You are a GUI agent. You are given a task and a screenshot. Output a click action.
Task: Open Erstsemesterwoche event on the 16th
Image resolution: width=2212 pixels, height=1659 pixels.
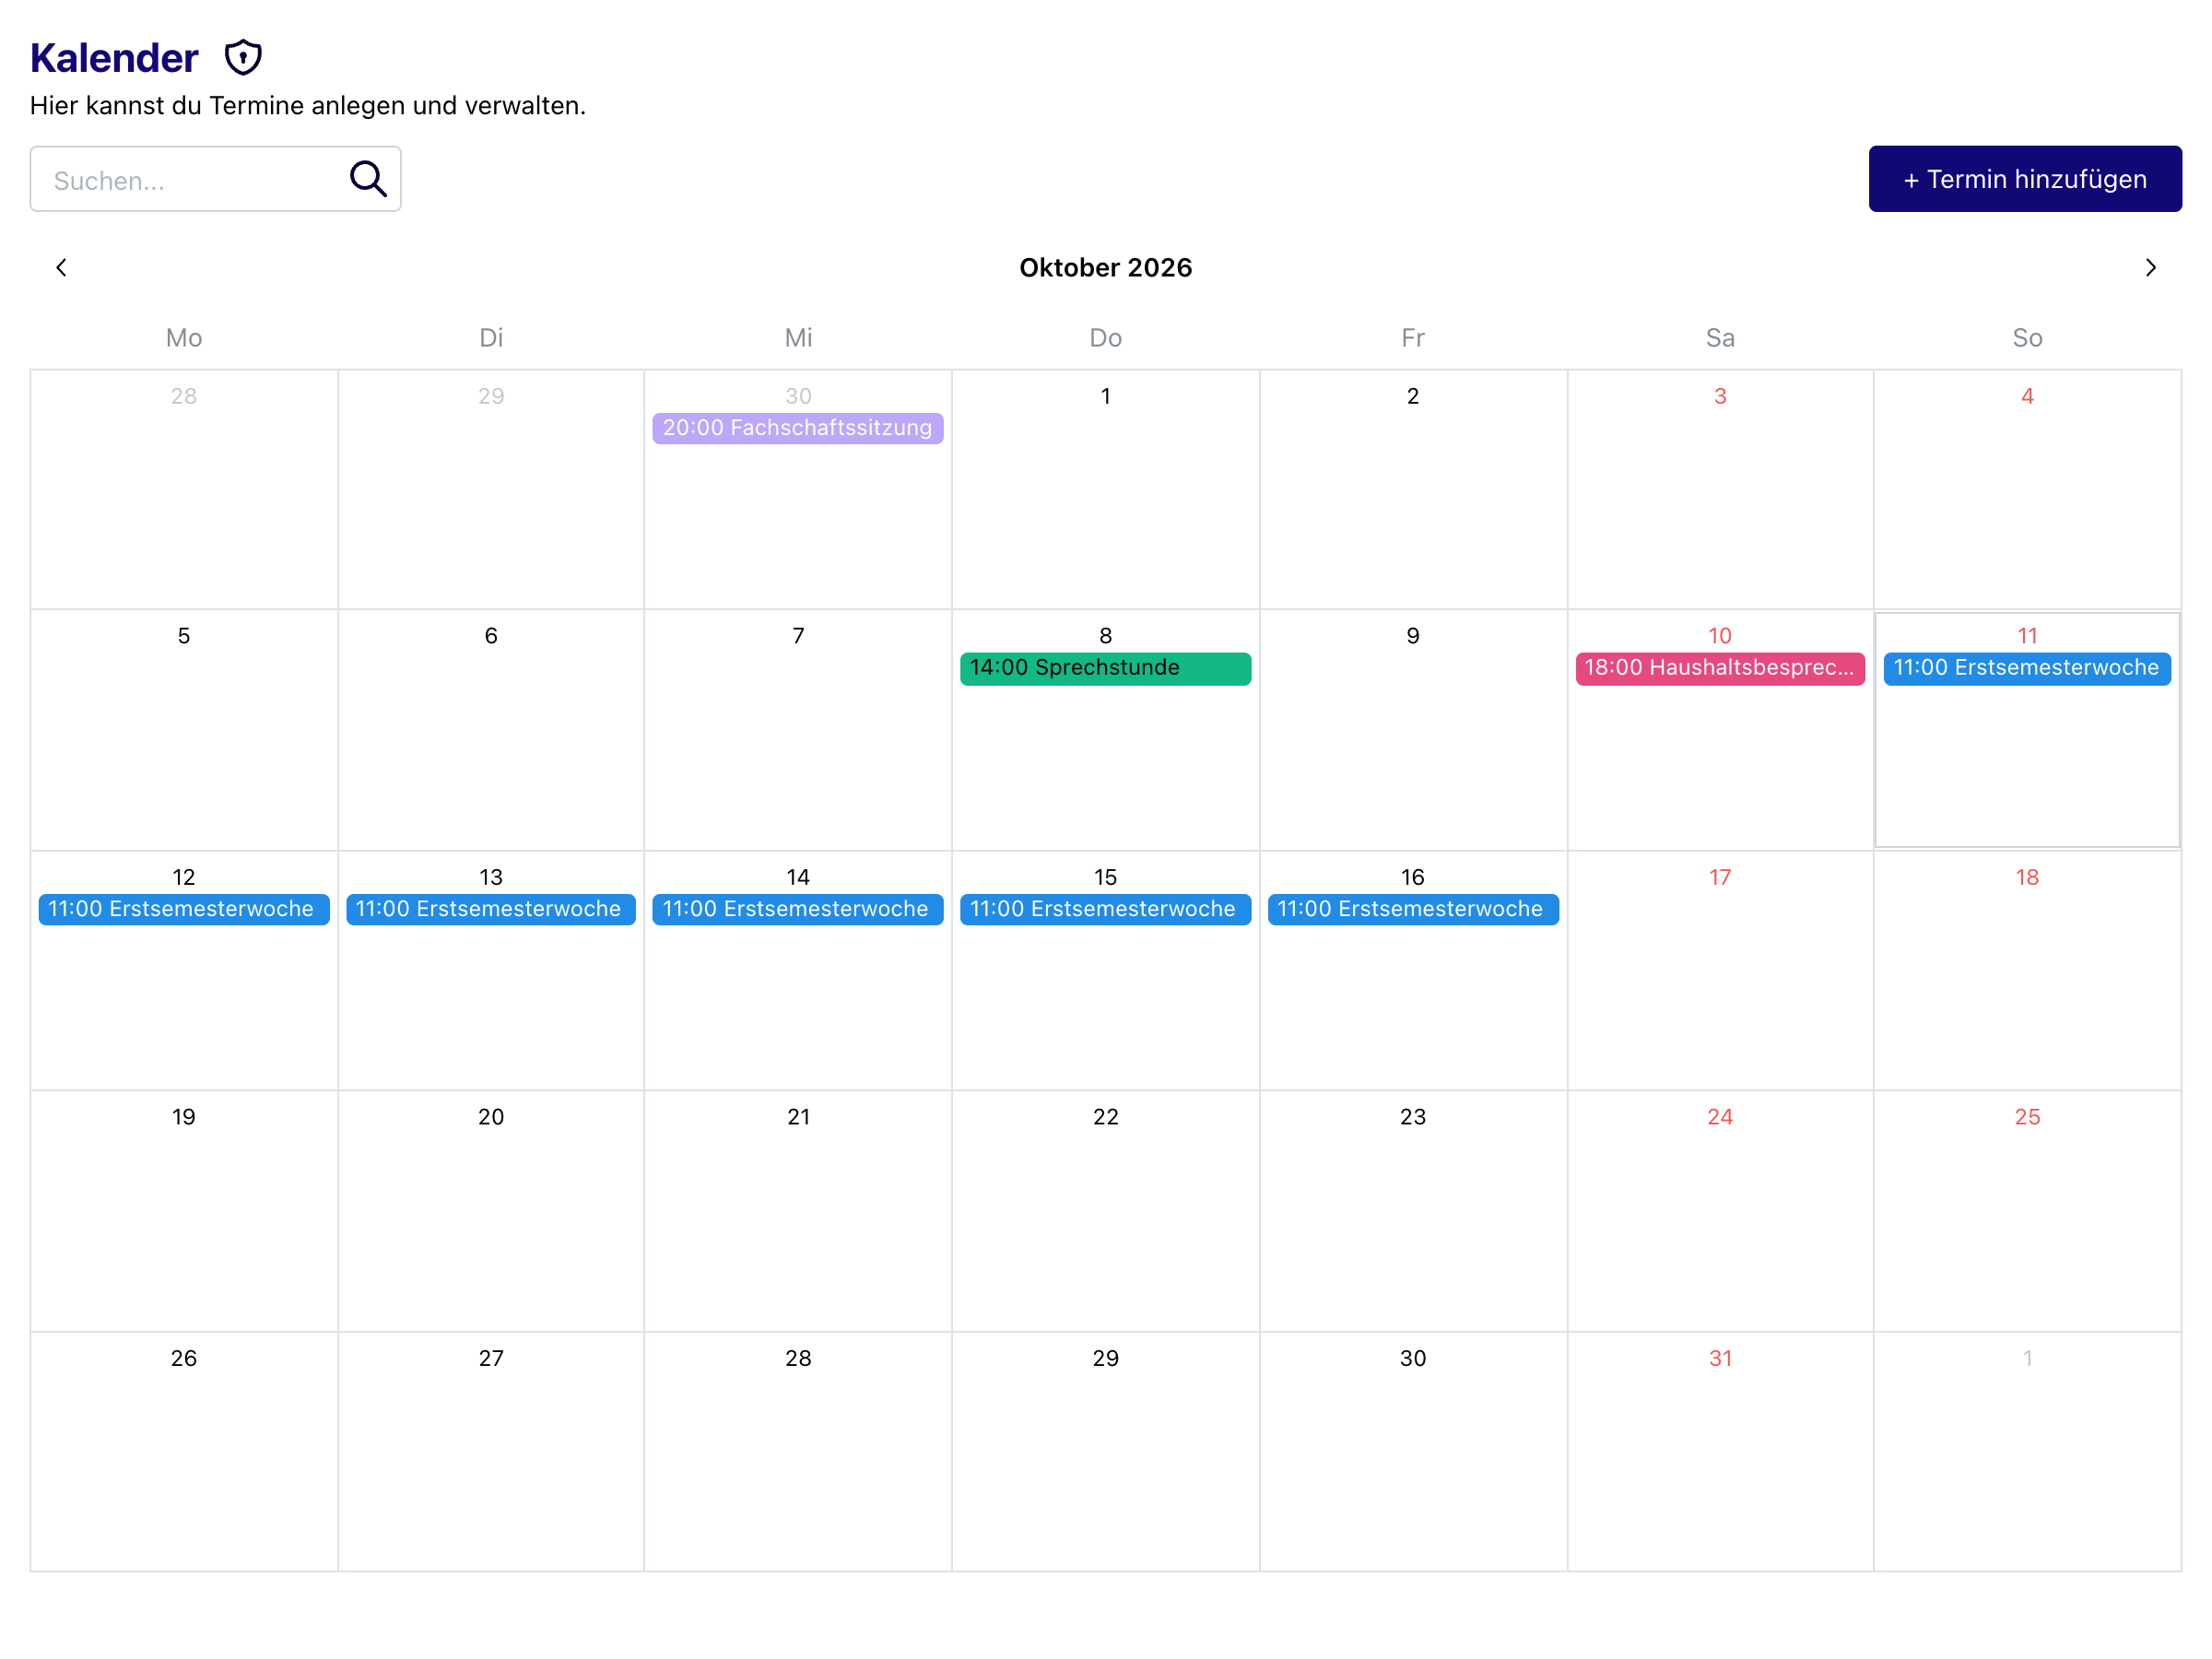[1412, 909]
